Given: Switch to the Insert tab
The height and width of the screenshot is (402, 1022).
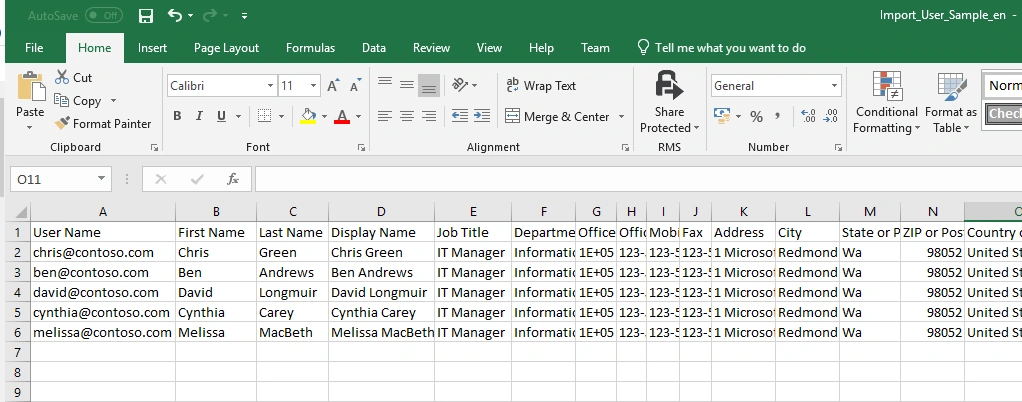Looking at the screenshot, I should (x=153, y=48).
